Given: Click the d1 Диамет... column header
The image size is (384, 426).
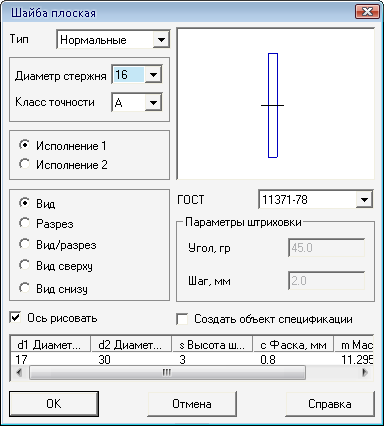Looking at the screenshot, I should (51, 345).
